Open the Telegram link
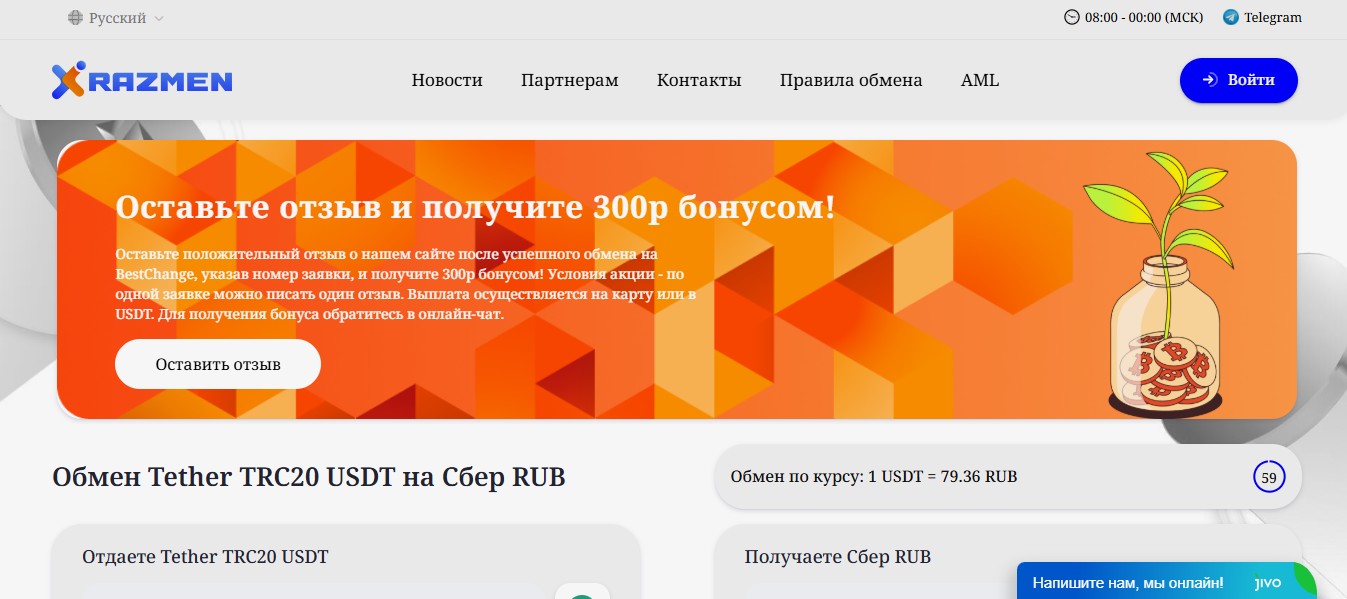 pyautogui.click(x=1262, y=17)
